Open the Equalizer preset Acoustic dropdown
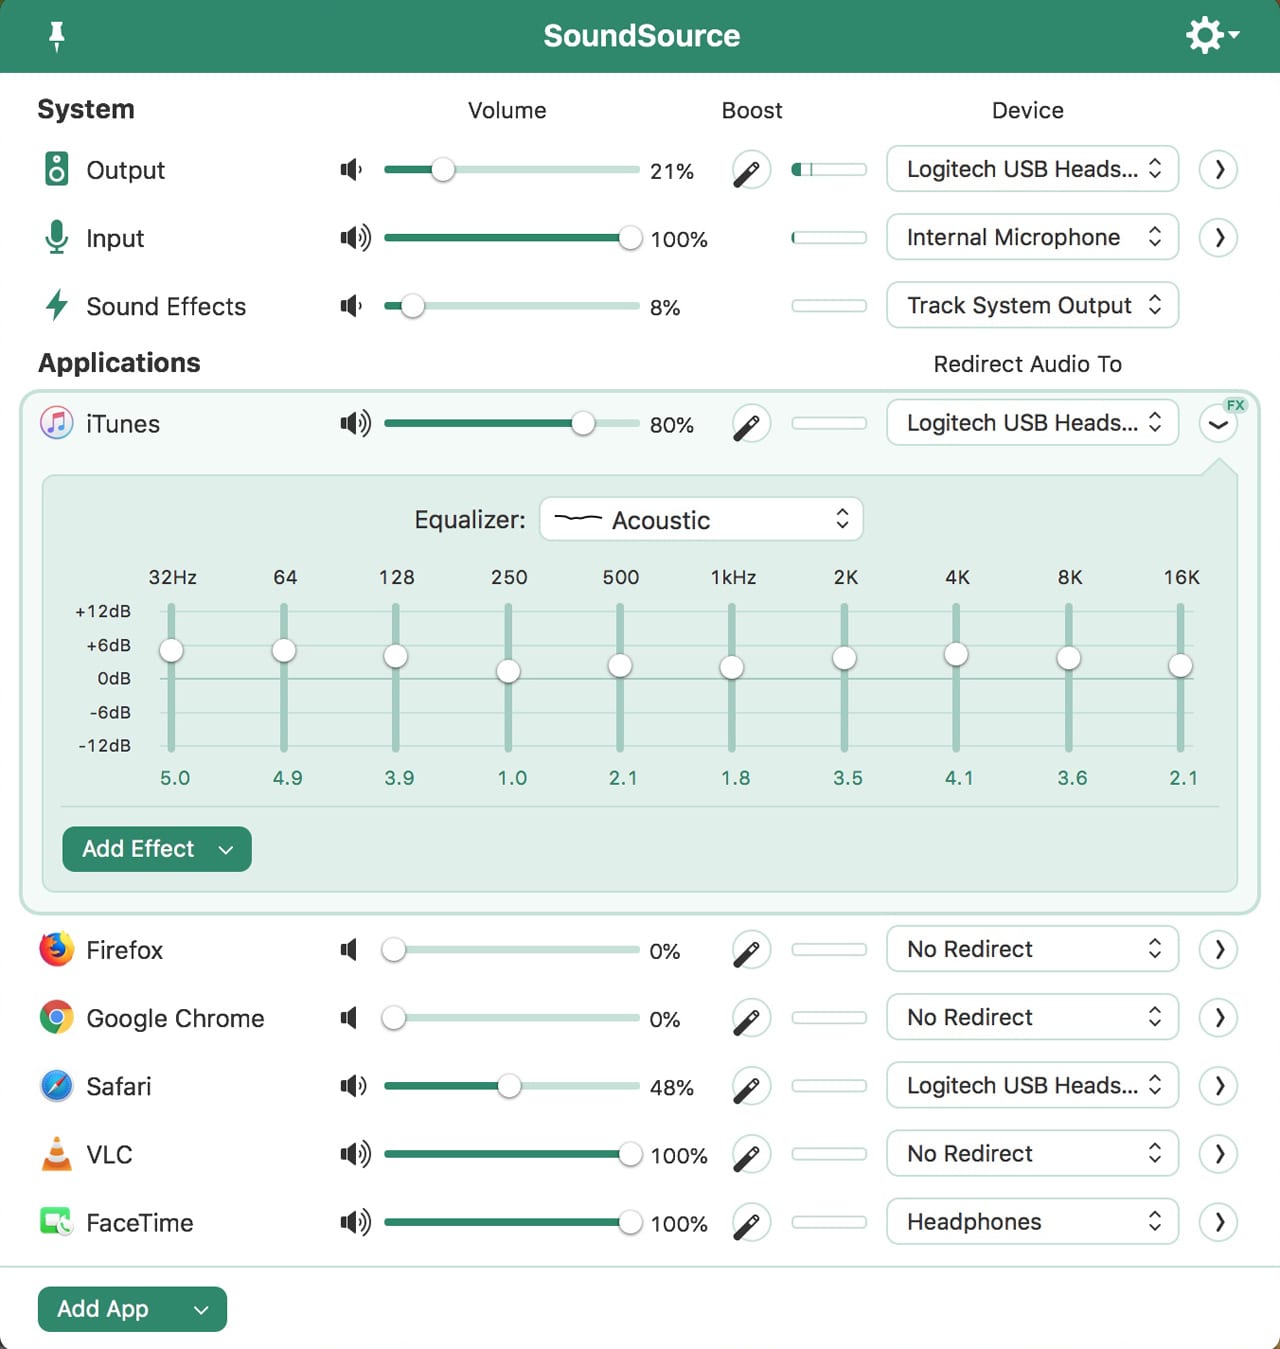The height and width of the screenshot is (1349, 1280). click(701, 520)
